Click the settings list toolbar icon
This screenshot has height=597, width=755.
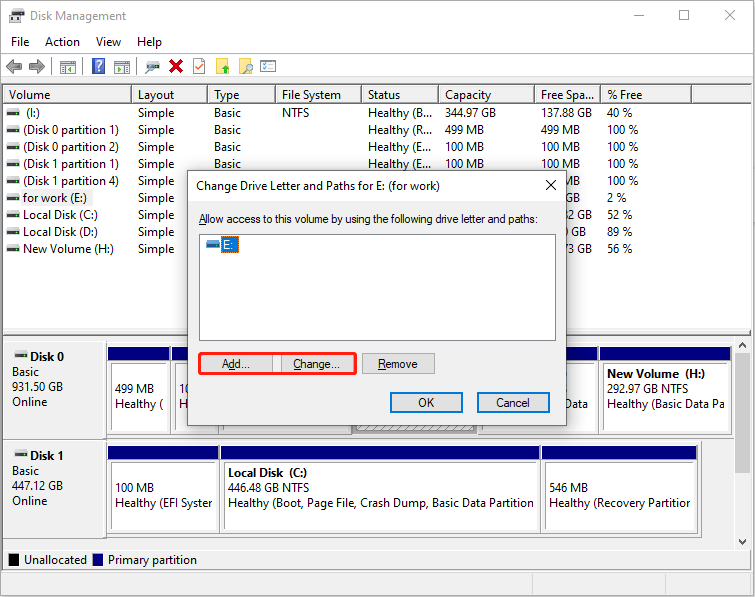[268, 65]
